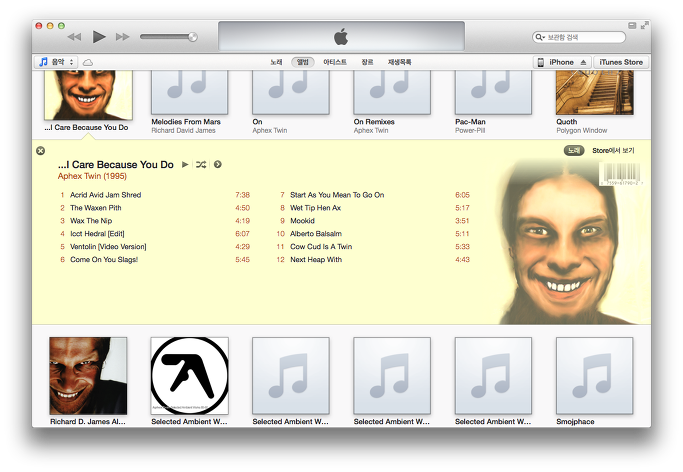Click the library search field
This screenshot has width=683, height=472.
pyautogui.click(x=579, y=37)
